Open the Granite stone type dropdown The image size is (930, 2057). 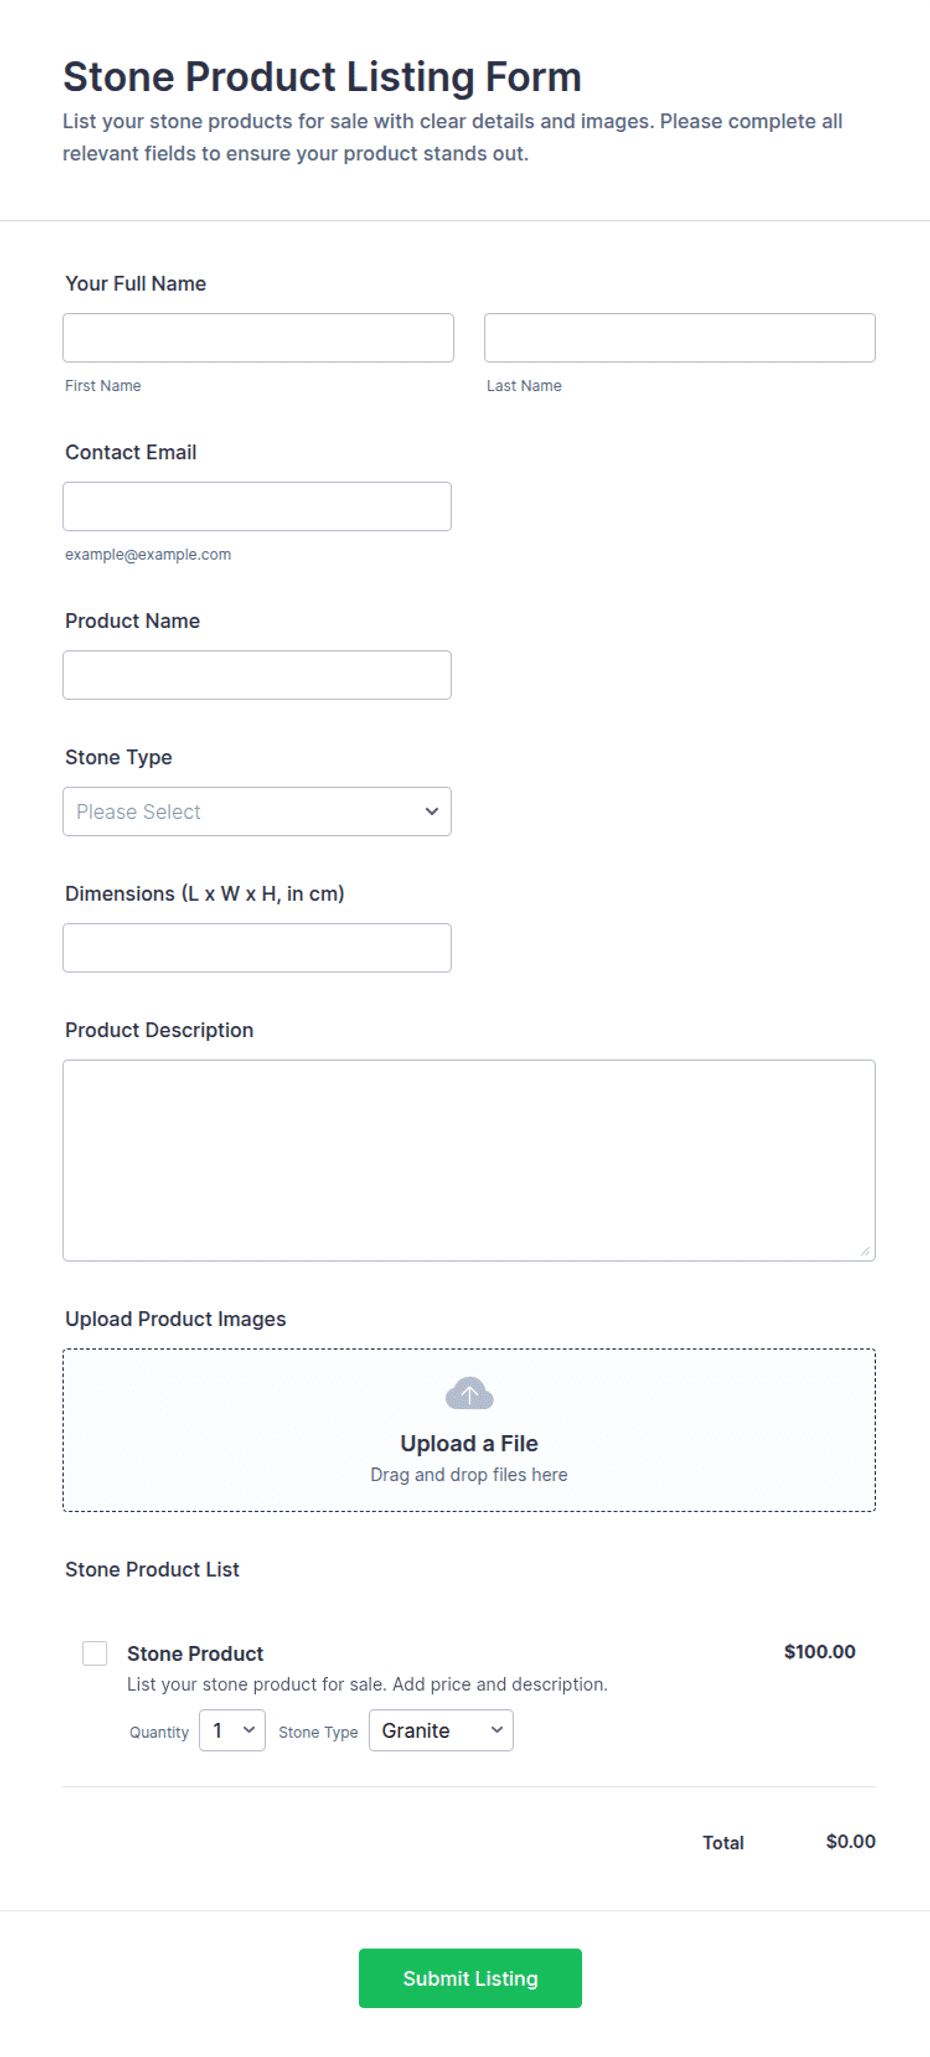[441, 1730]
